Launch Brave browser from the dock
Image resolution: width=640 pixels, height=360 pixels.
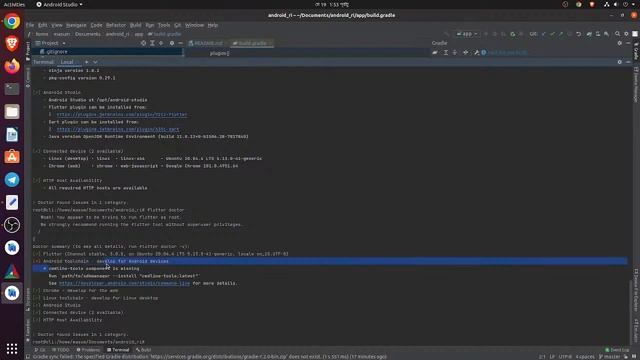[12, 43]
